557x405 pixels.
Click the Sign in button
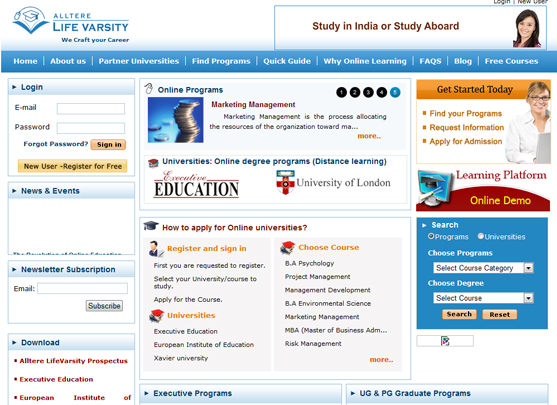(109, 145)
